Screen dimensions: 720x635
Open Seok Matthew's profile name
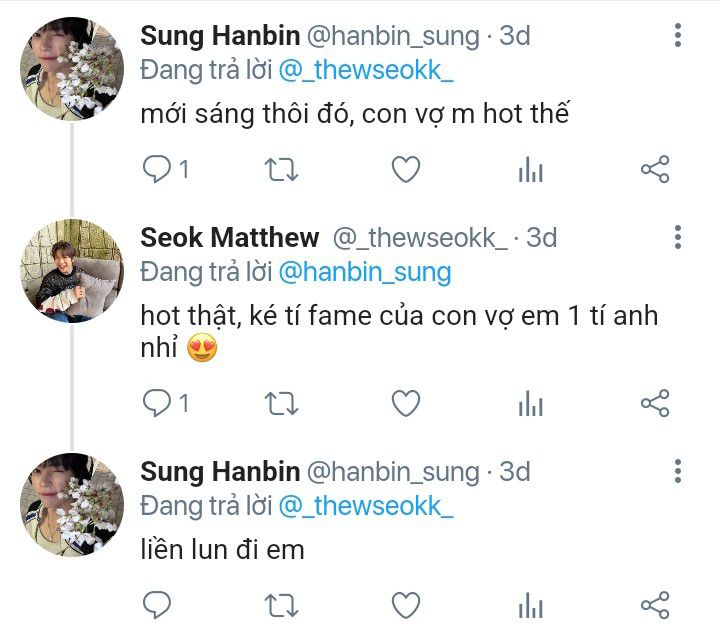tap(229, 238)
